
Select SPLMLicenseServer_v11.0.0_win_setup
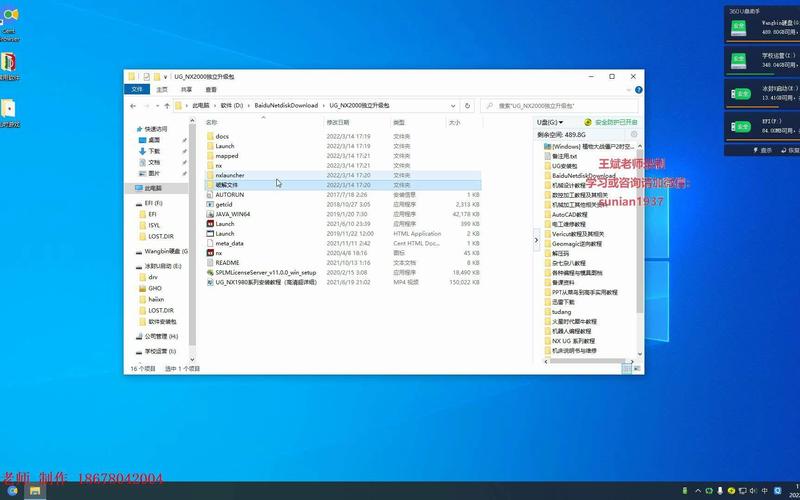click(265, 272)
